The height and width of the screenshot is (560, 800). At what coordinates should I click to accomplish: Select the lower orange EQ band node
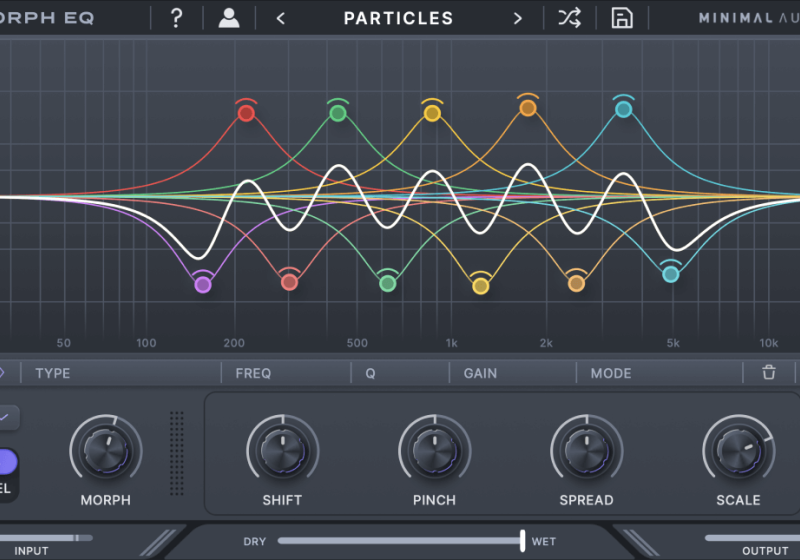[576, 283]
